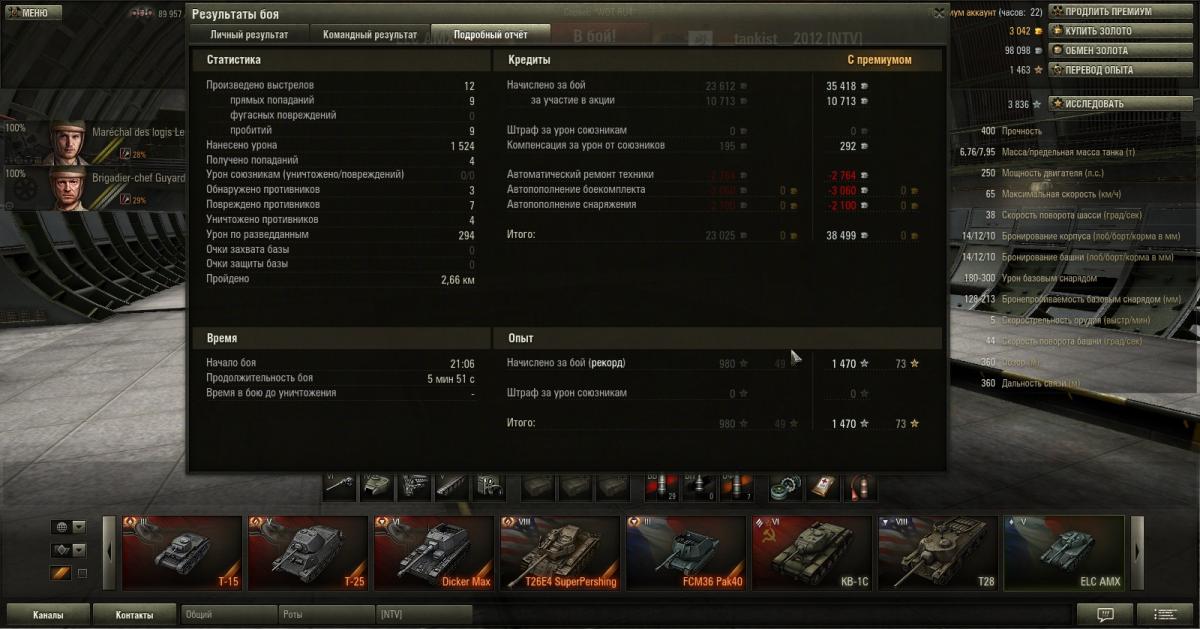The image size is (1200, 629).
Task: Click the 29% skill icon of second crewman
Action: pyautogui.click(x=126, y=201)
